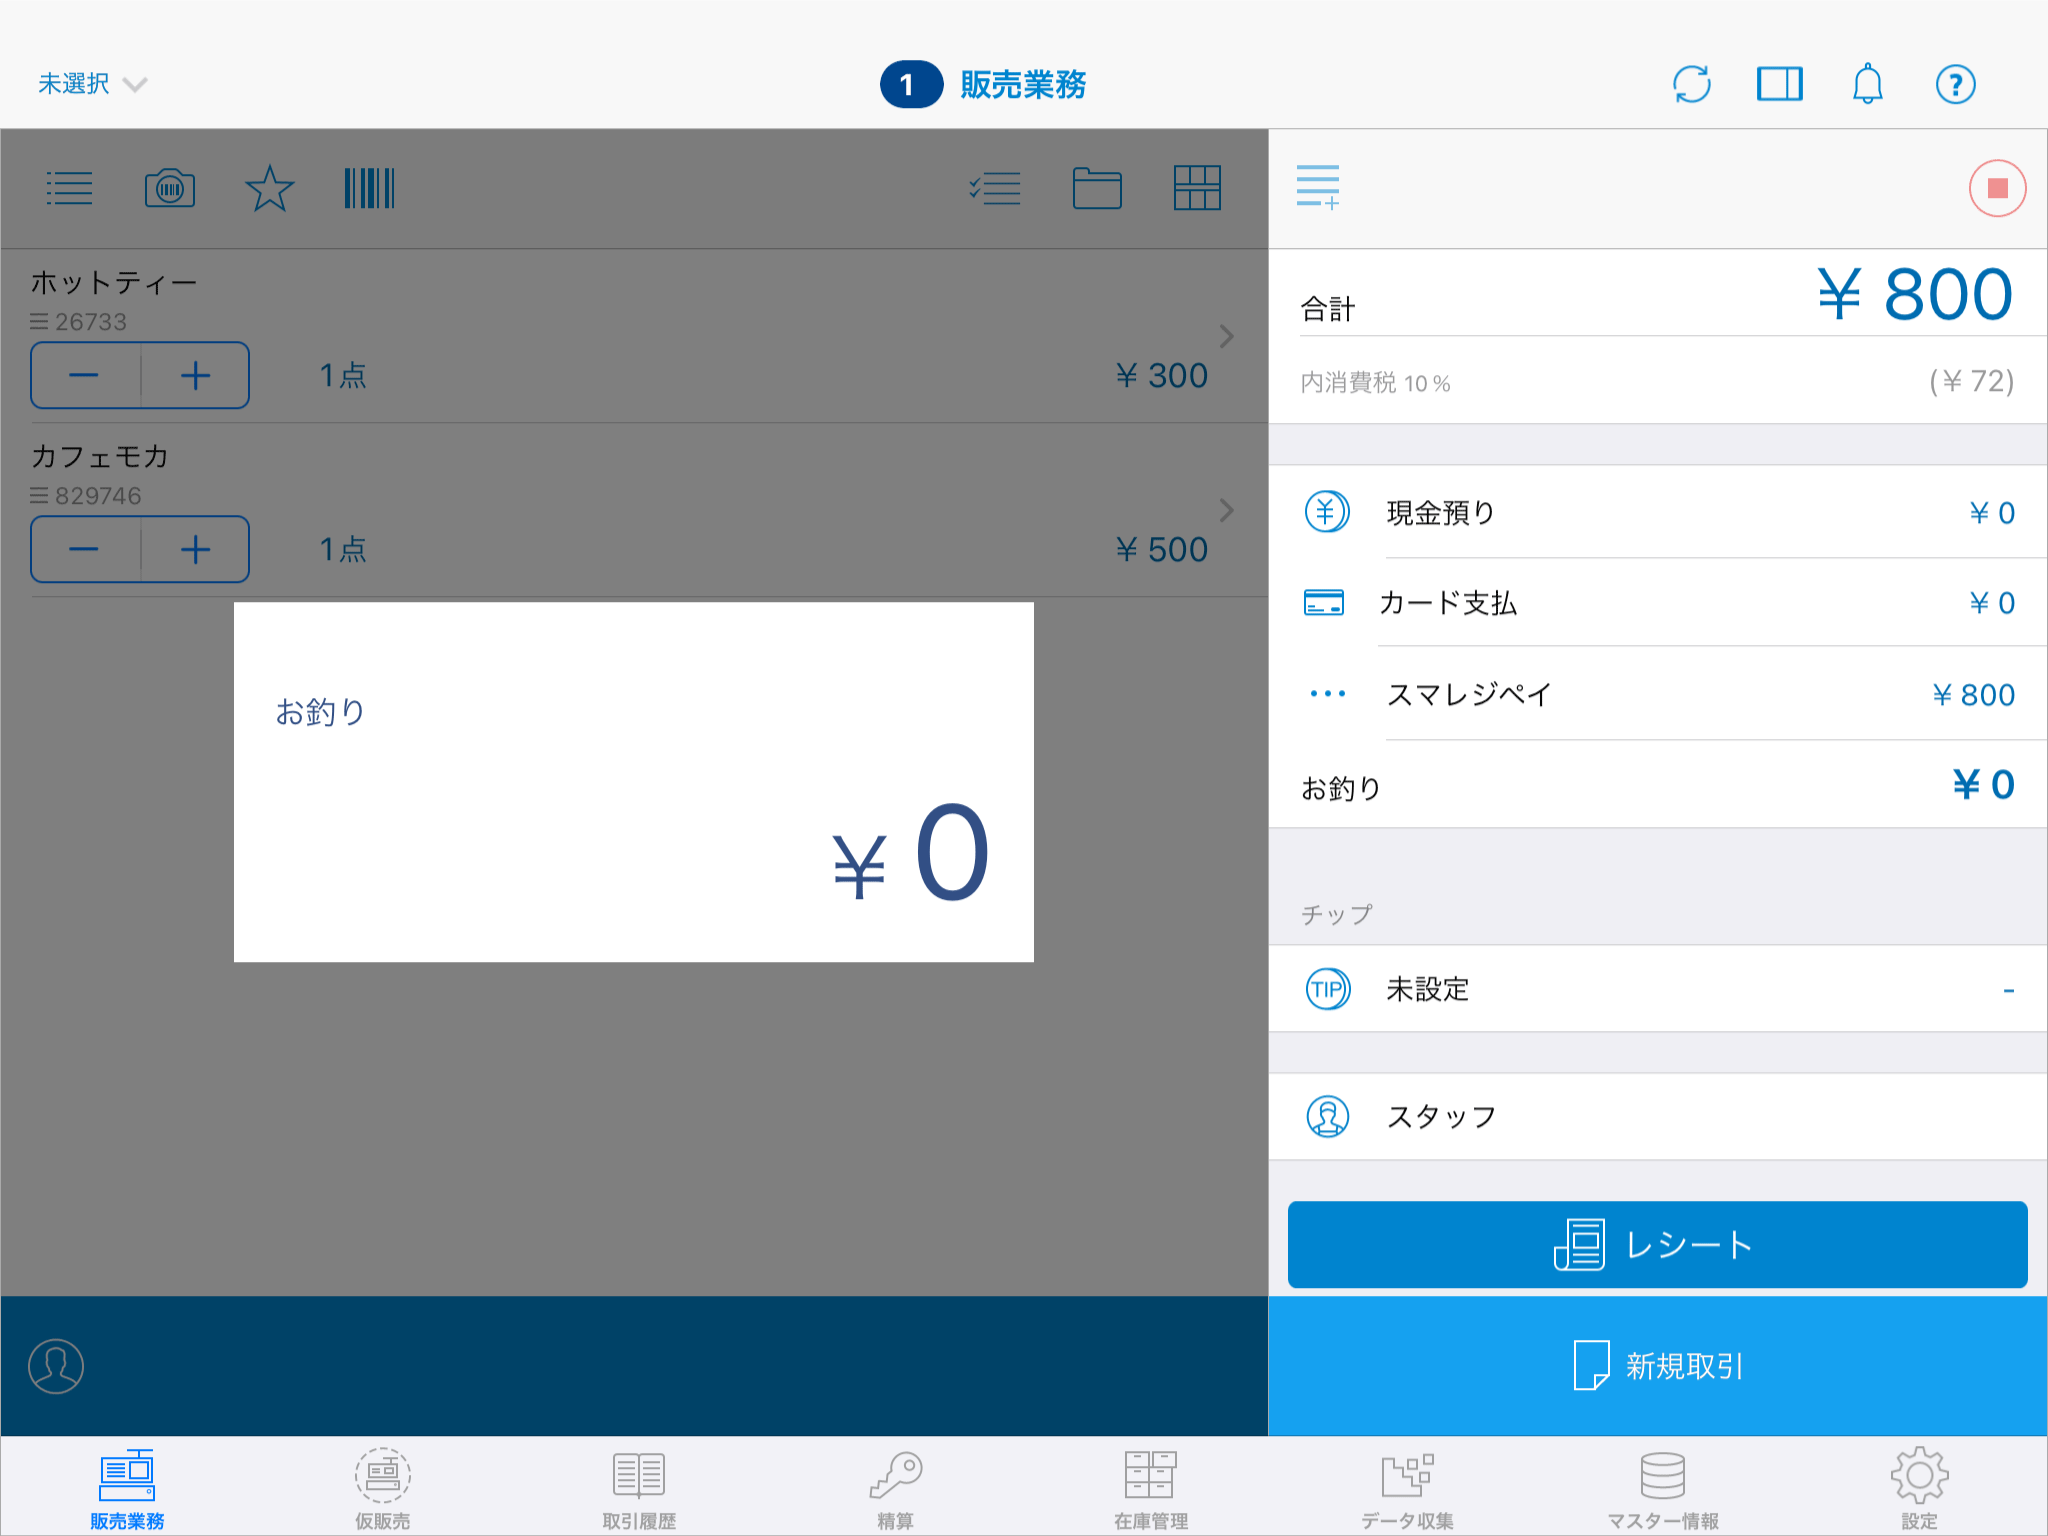Click the add line item icon

[x=1317, y=188]
